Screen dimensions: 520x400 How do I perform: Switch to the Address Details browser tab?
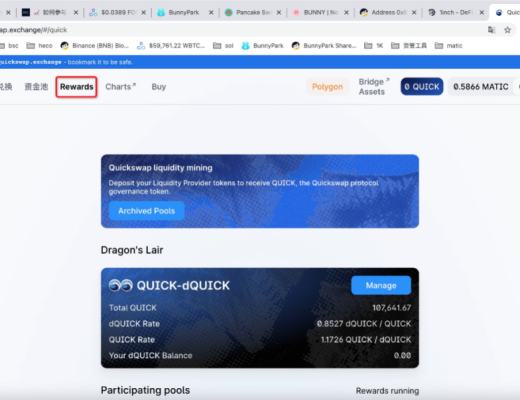point(387,12)
